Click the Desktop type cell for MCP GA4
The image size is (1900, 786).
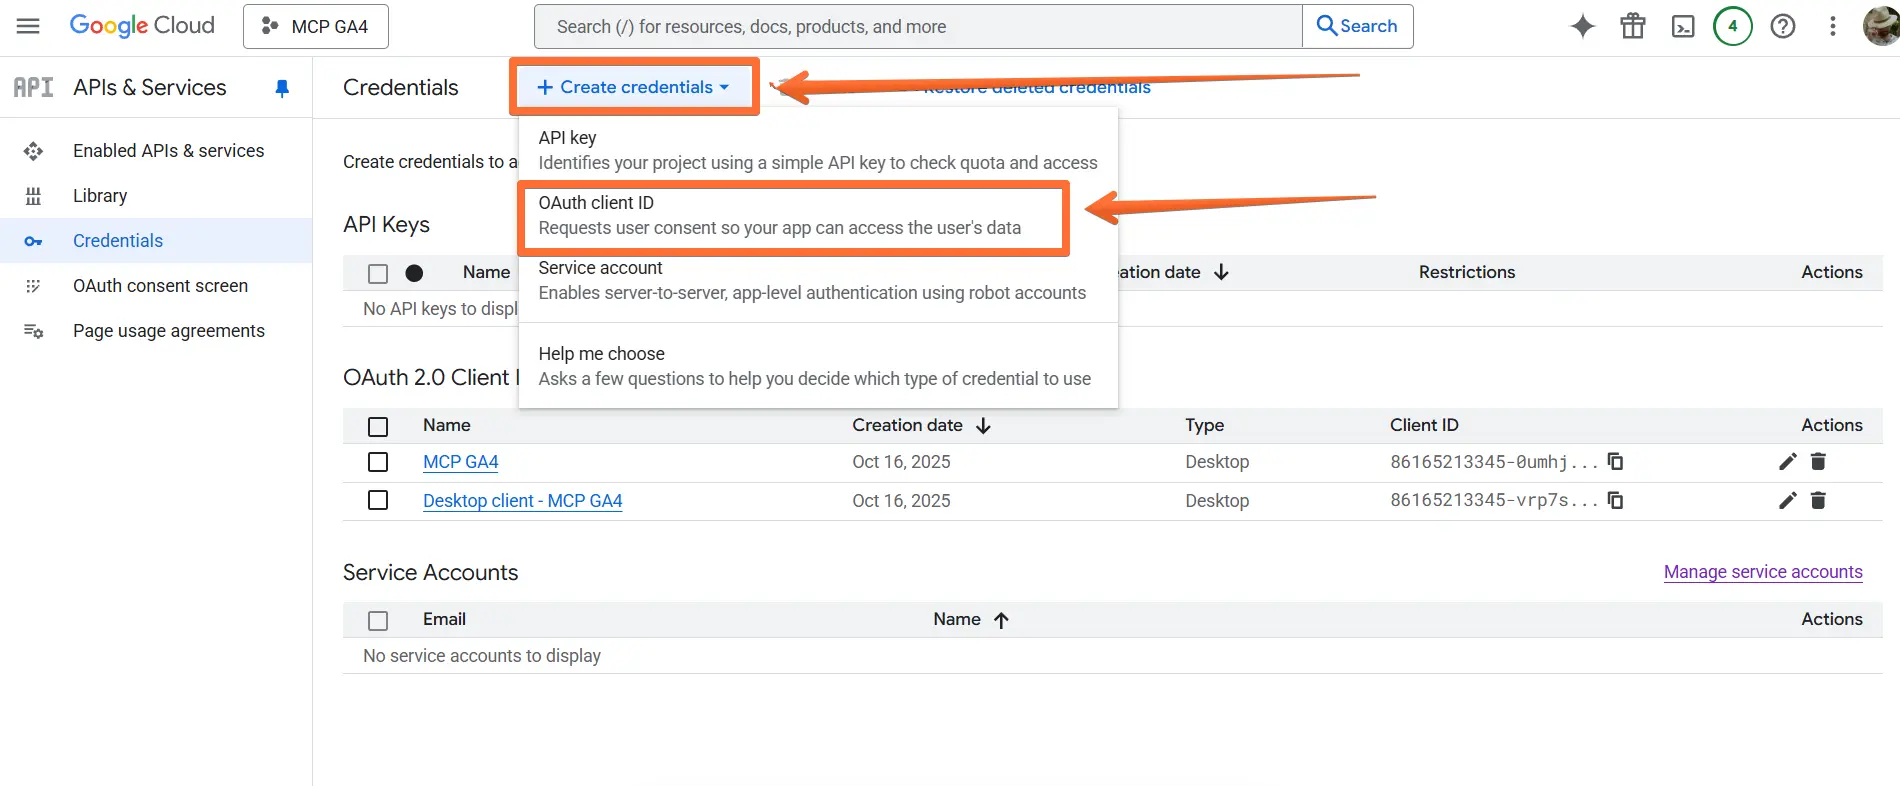click(x=1217, y=462)
